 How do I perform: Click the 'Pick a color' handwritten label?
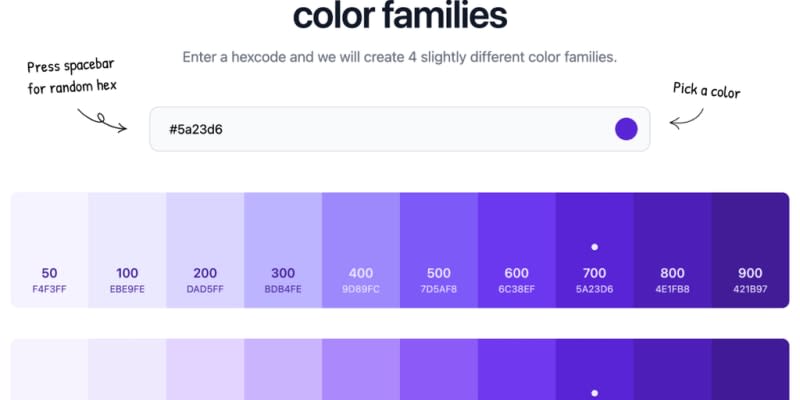point(707,90)
